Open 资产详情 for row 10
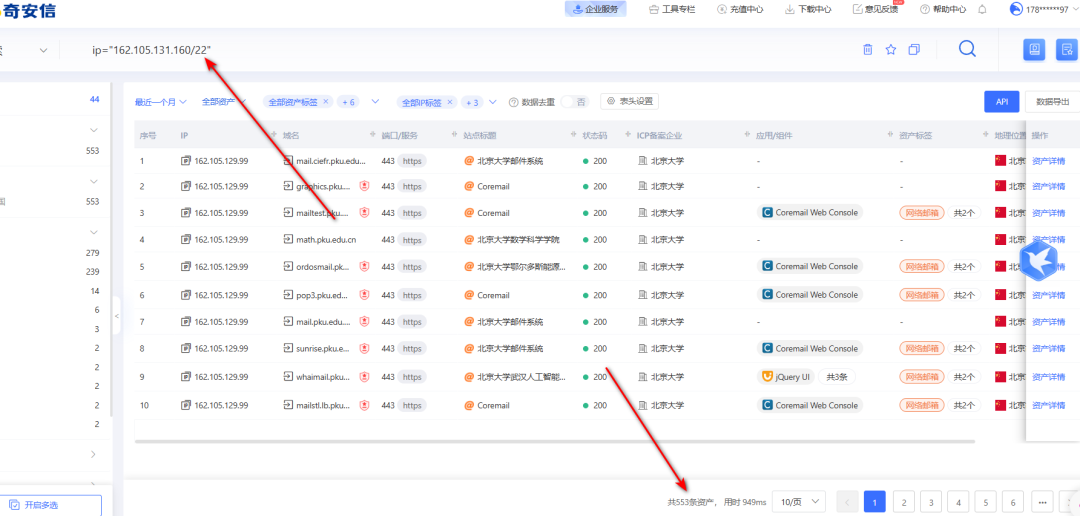 [x=1048, y=405]
